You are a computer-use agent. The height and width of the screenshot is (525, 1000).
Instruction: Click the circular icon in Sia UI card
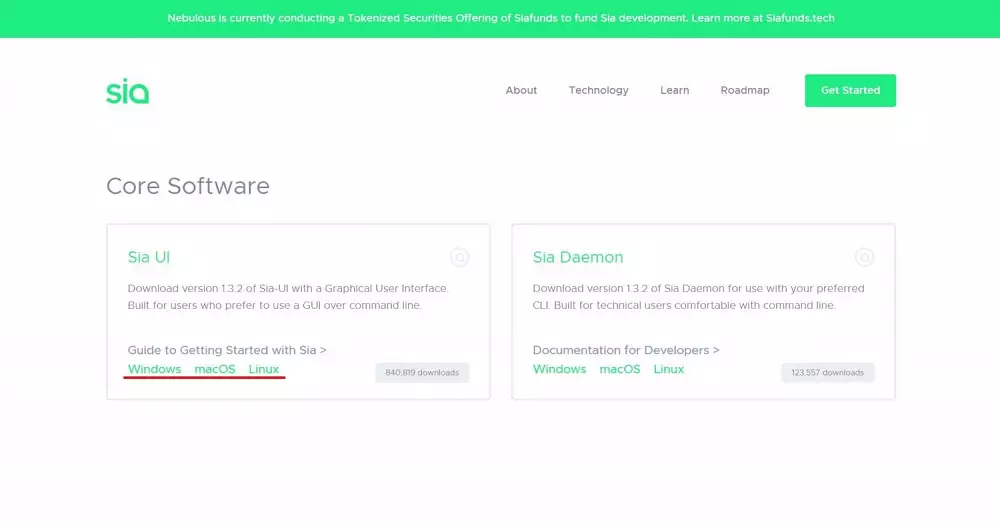click(x=459, y=258)
